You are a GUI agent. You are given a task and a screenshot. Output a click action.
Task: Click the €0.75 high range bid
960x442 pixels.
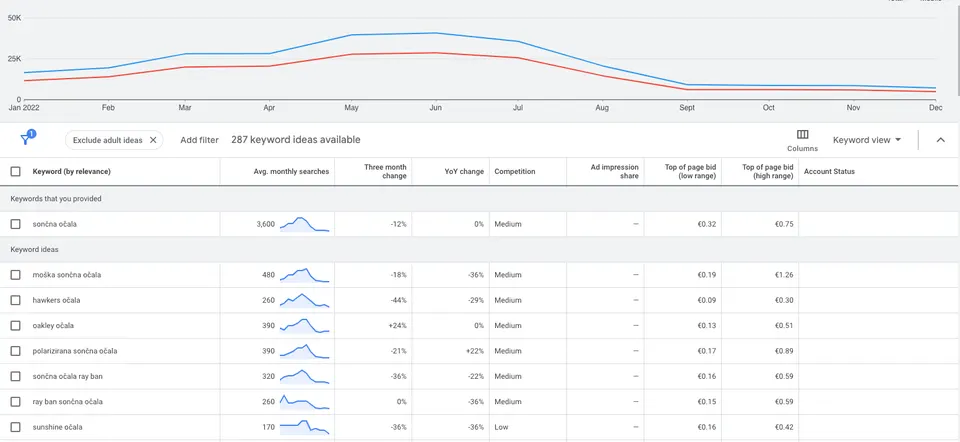[x=784, y=225]
